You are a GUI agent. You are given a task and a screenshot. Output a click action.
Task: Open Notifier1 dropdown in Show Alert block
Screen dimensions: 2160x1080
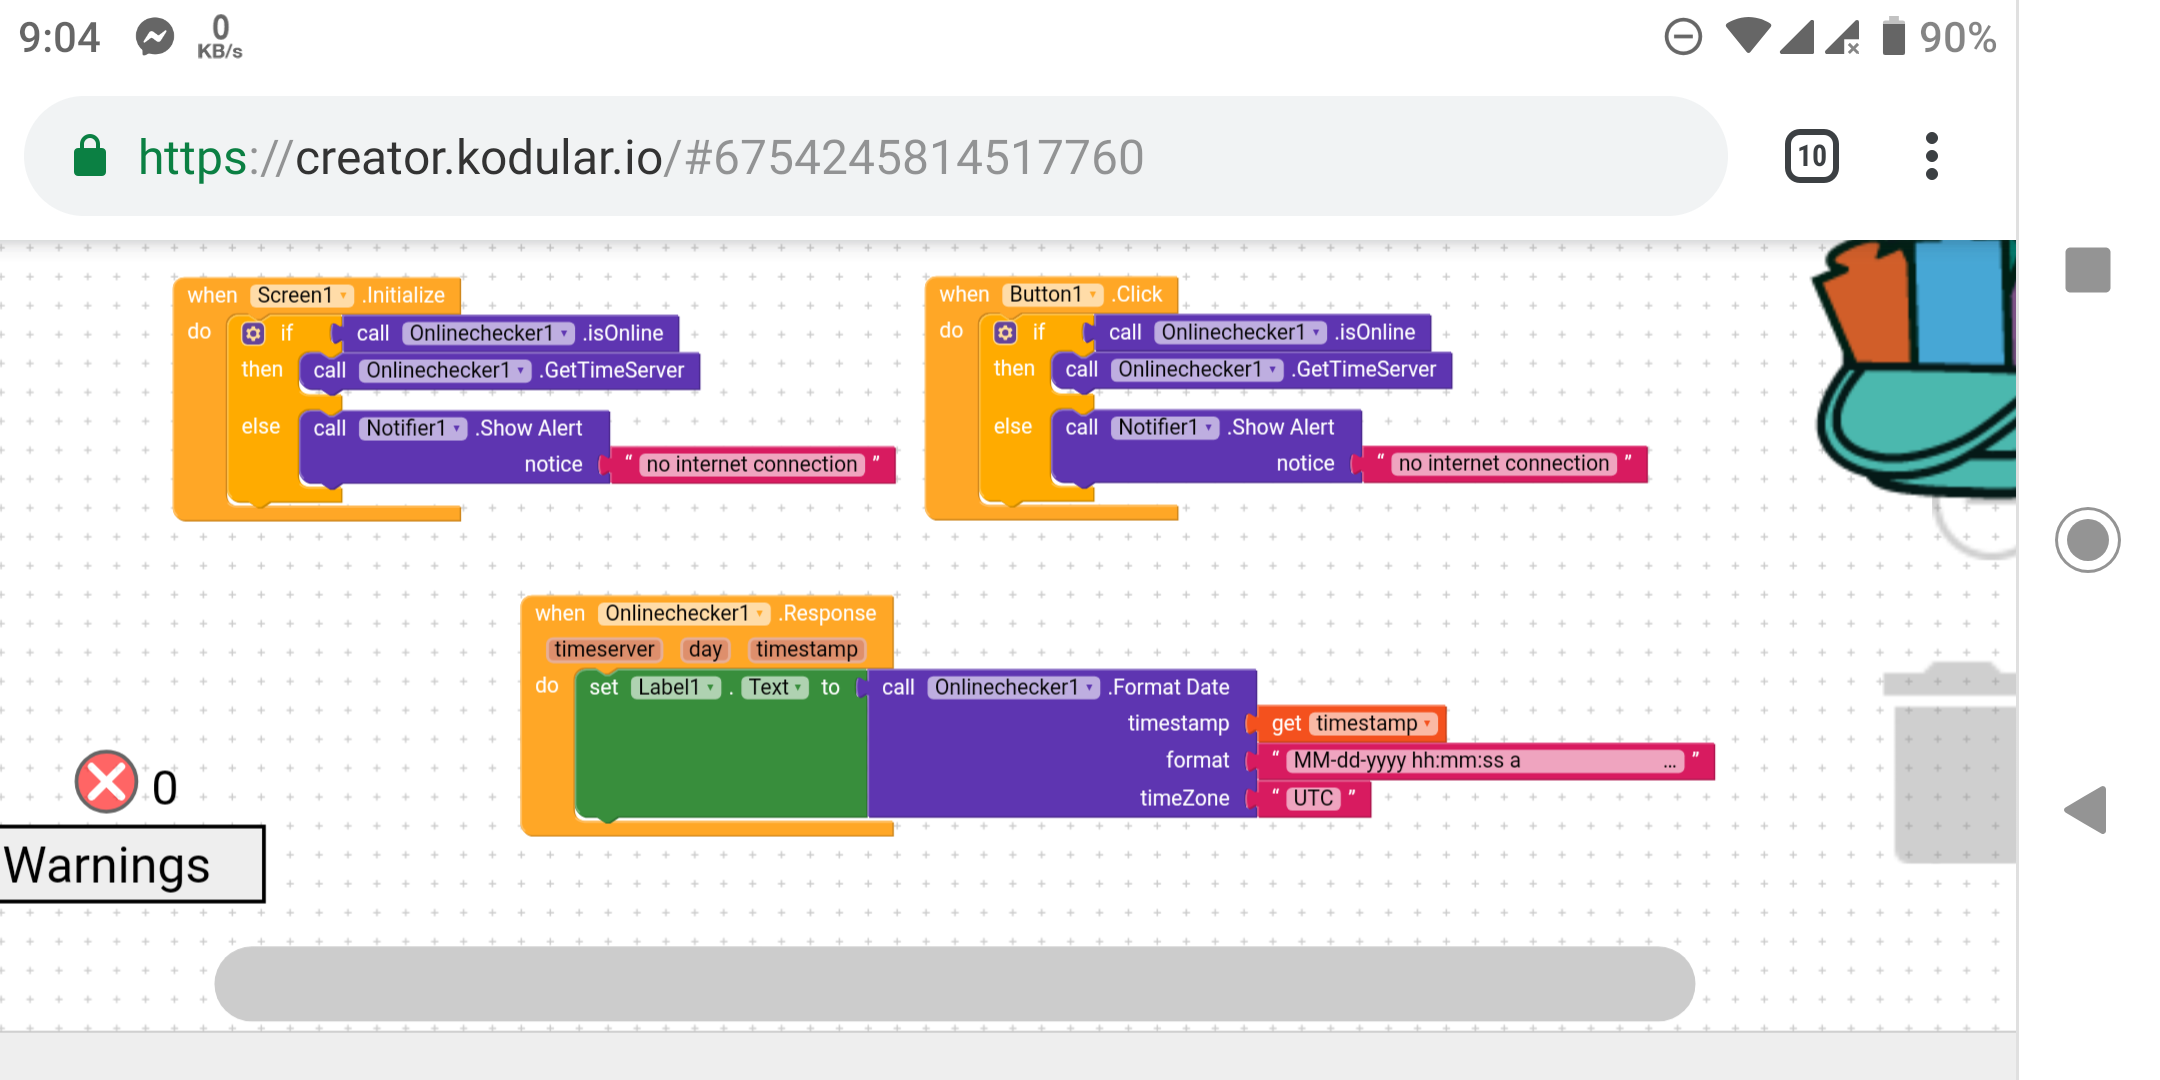pos(455,428)
